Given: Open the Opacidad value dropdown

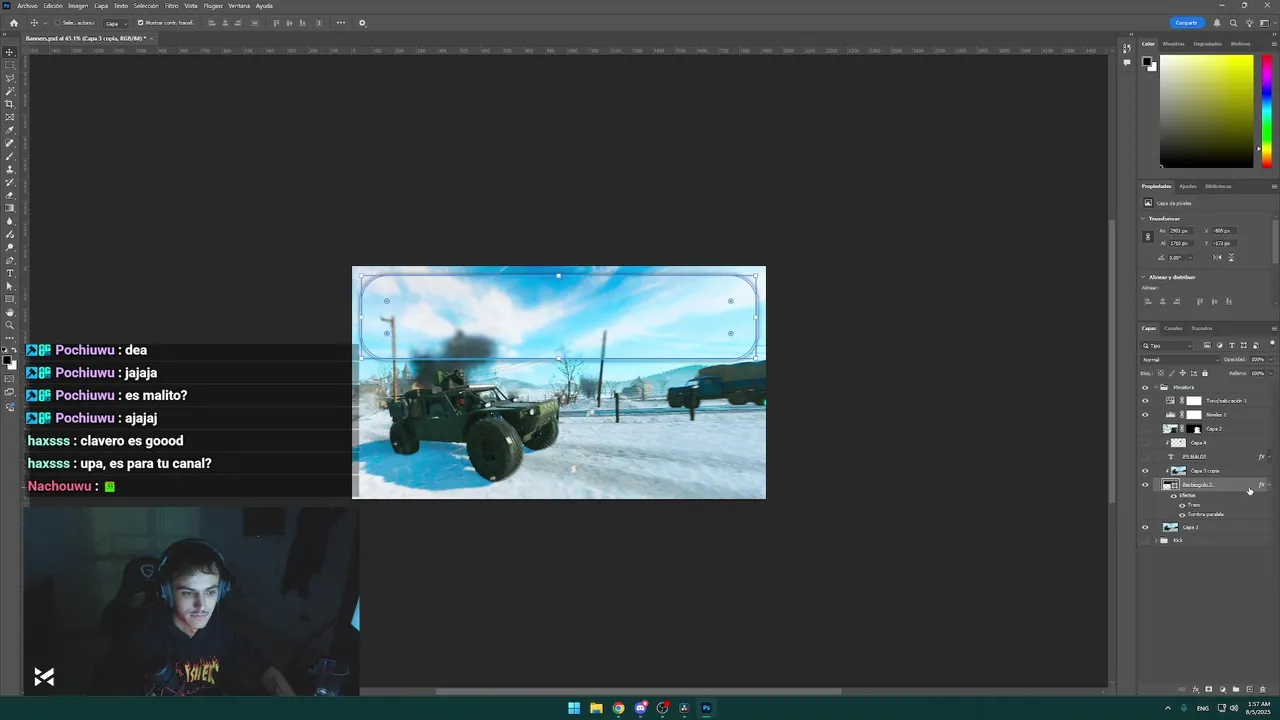Looking at the screenshot, I should pyautogui.click(x=1271, y=359).
